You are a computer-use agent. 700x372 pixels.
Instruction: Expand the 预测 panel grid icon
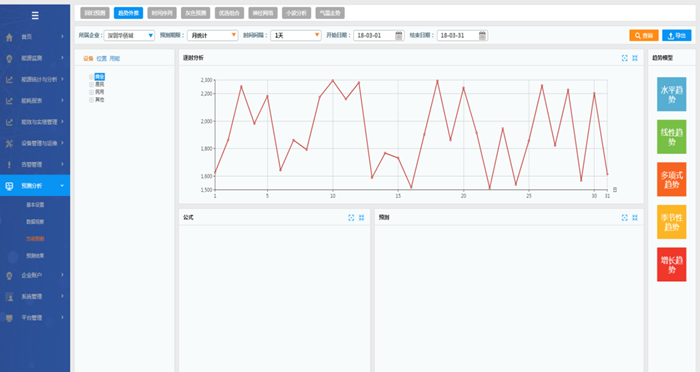point(635,217)
